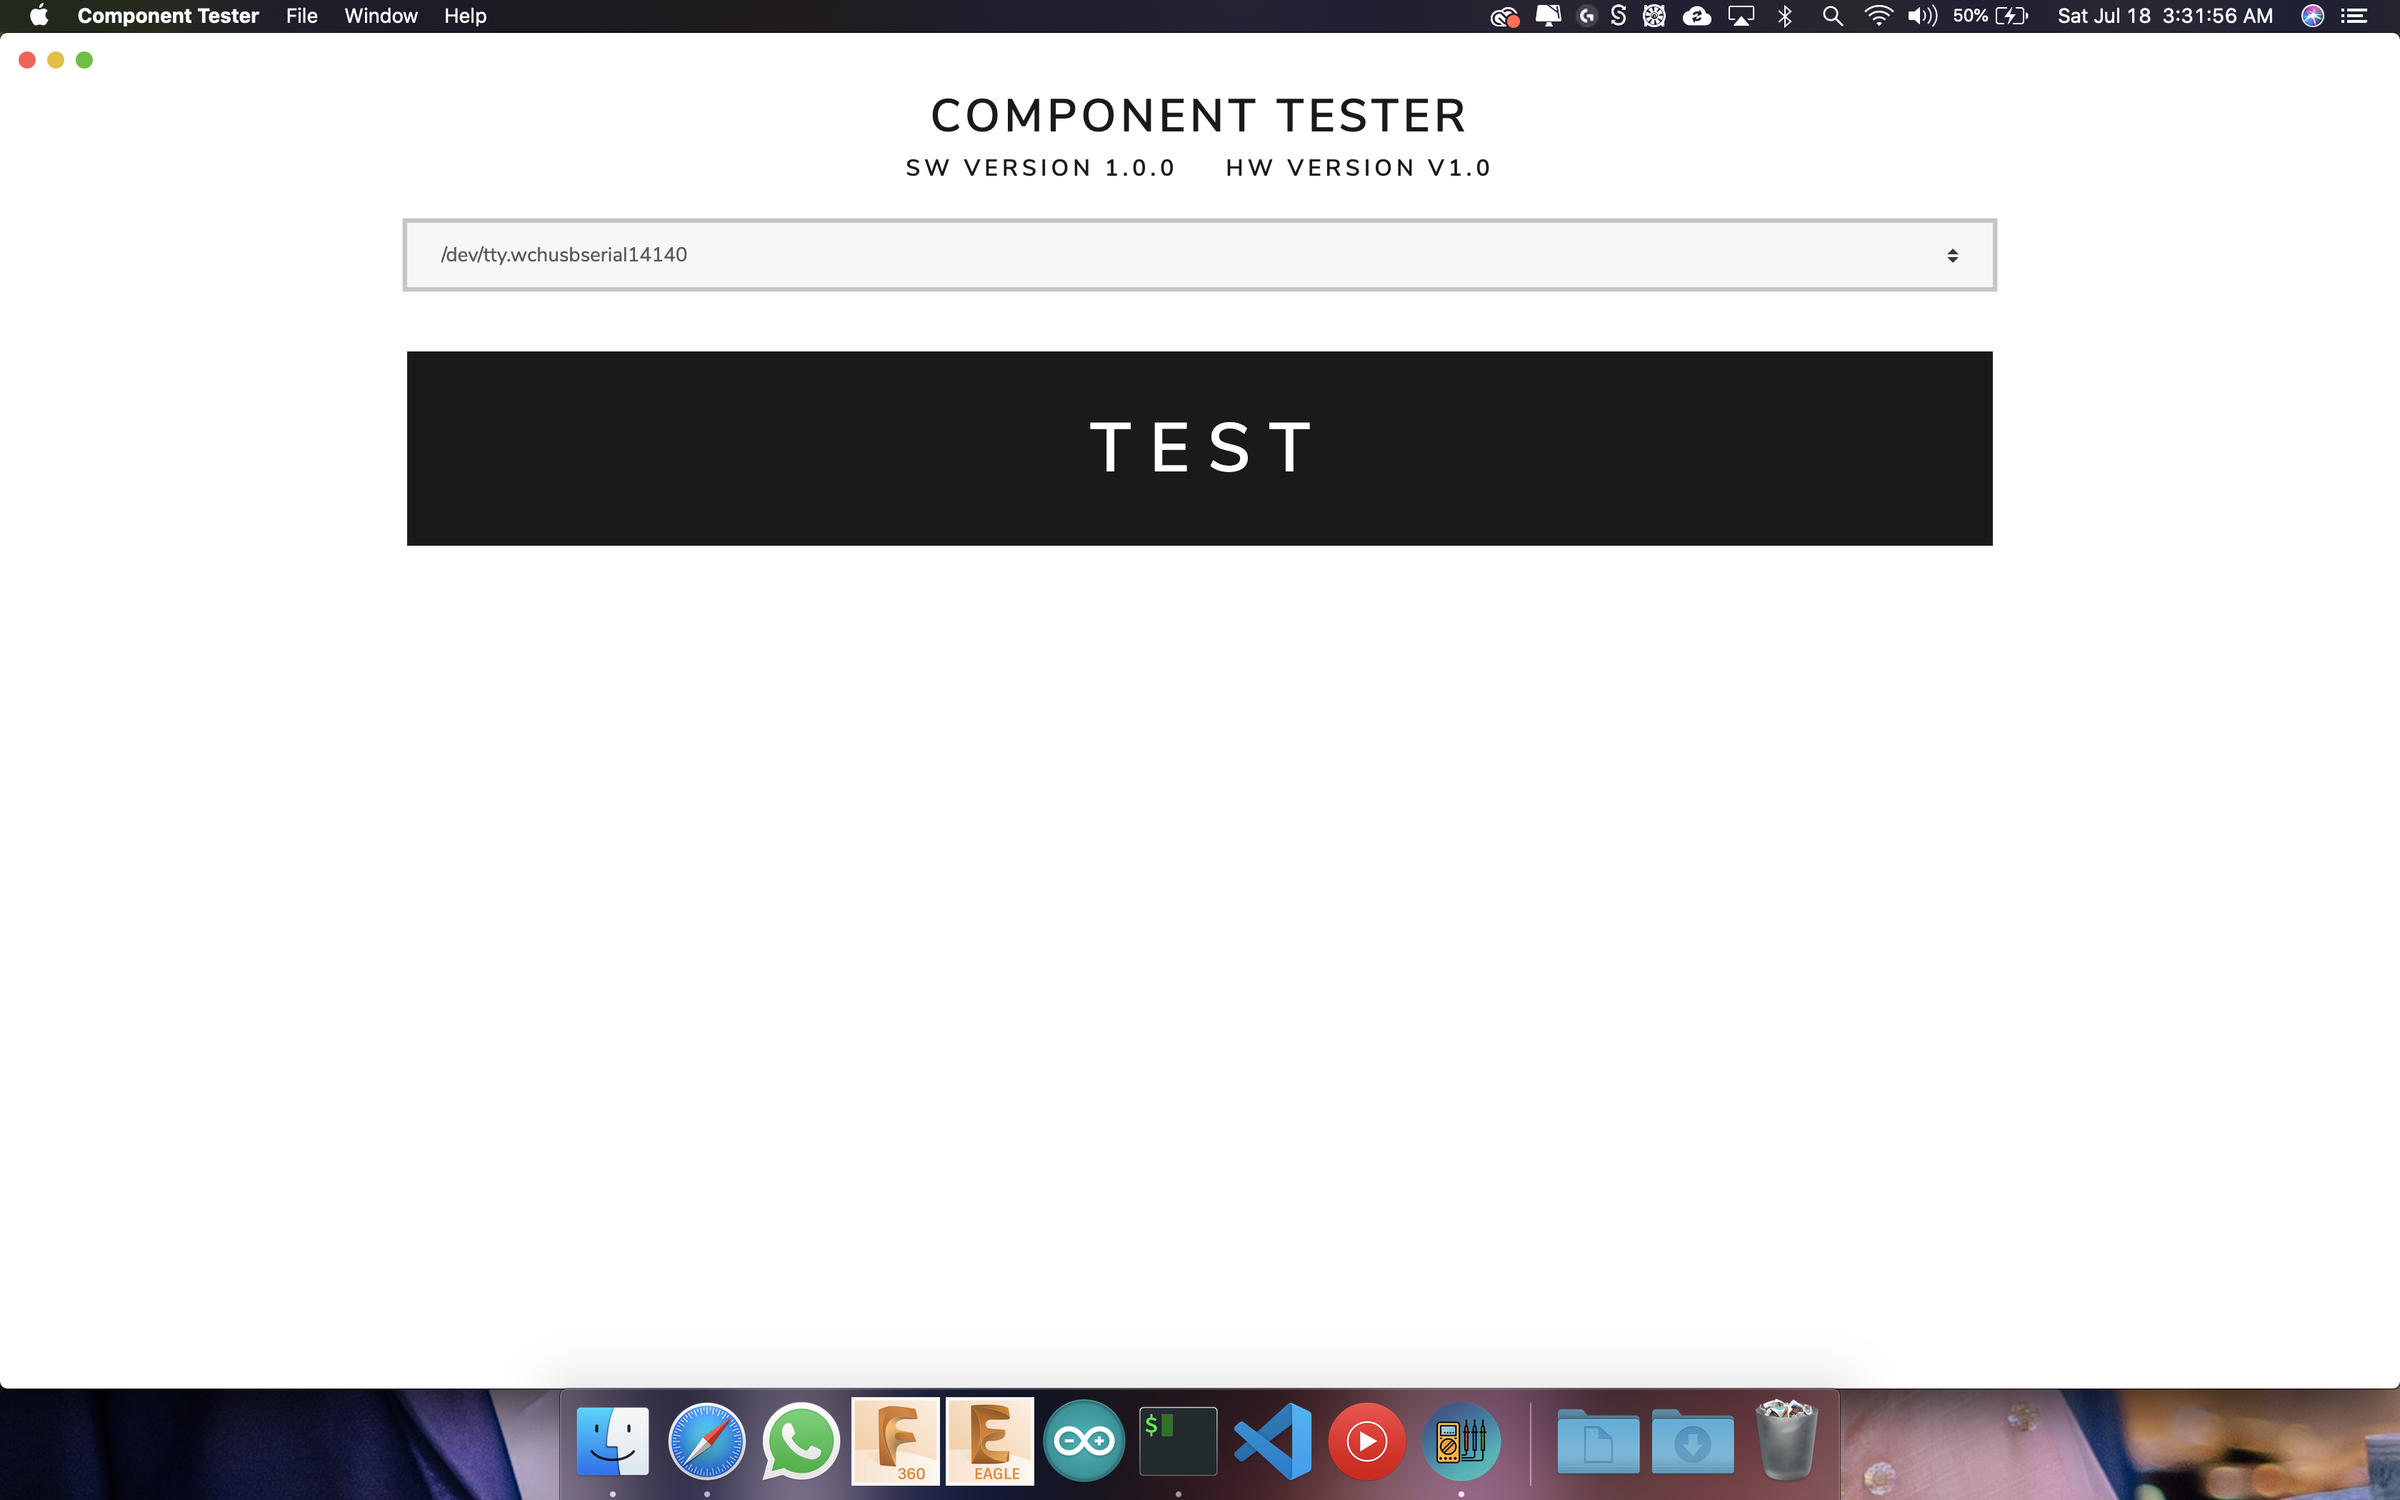Open YouTube Music from the dock
This screenshot has height=1500, width=2400.
1367,1440
